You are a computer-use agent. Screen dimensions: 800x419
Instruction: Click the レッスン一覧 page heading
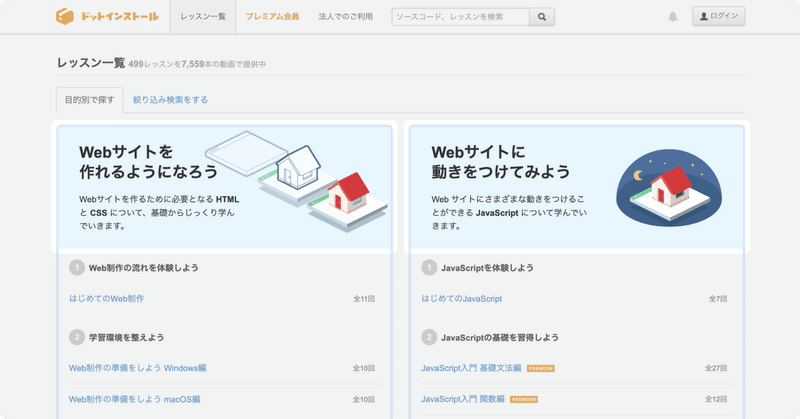coord(91,63)
